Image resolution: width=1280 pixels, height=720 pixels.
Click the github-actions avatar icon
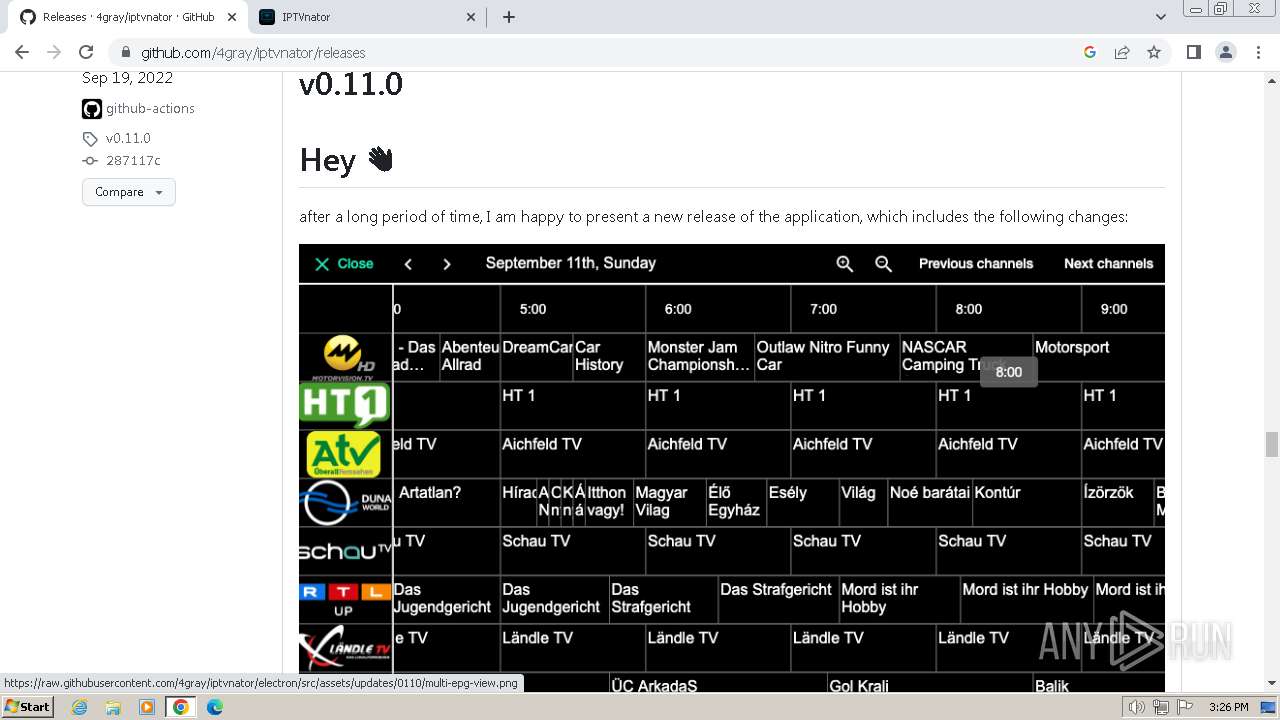(x=92, y=109)
